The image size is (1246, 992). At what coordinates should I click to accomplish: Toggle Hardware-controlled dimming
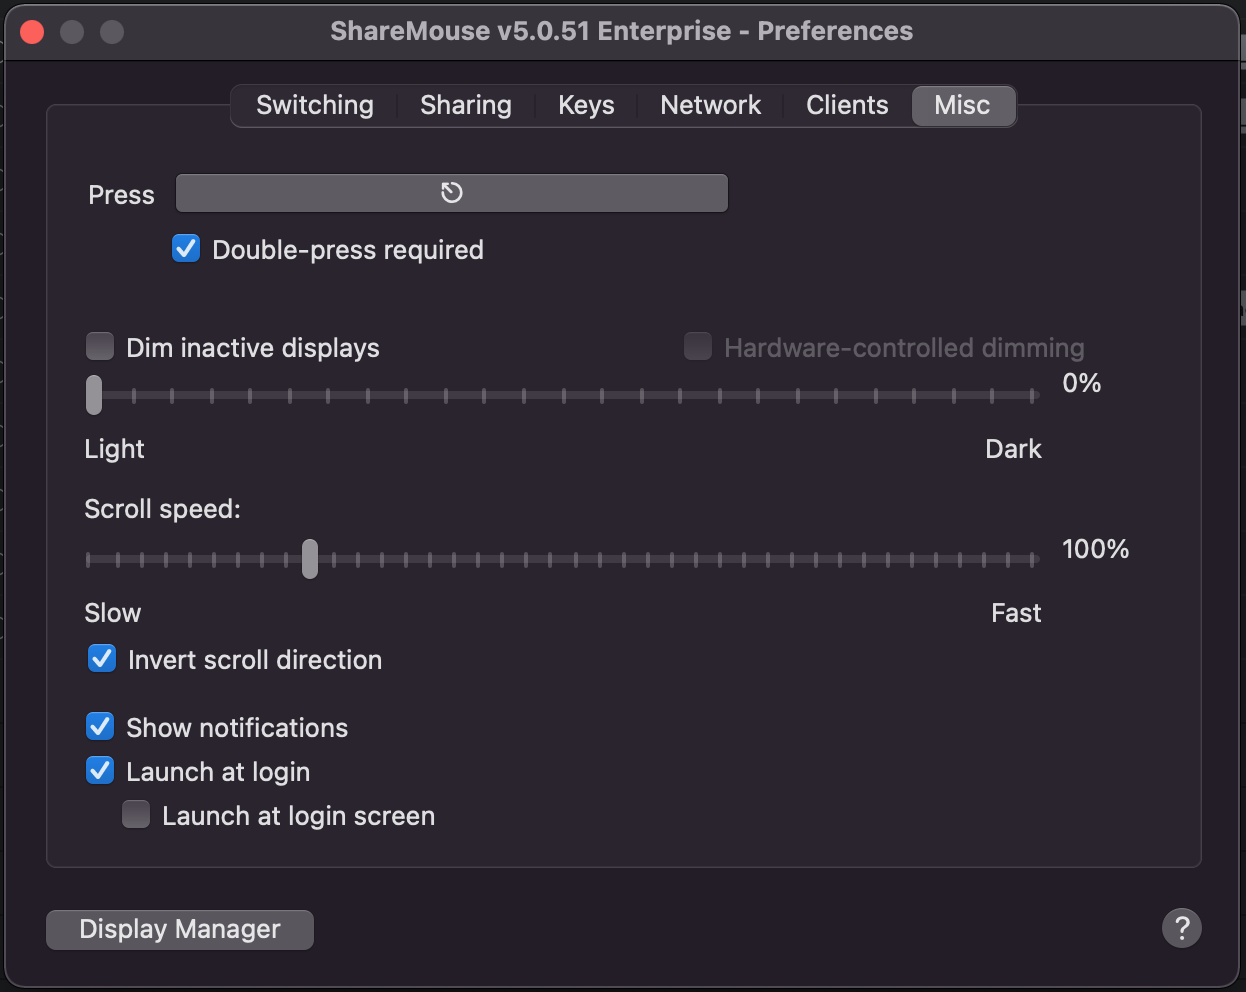pyautogui.click(x=697, y=345)
